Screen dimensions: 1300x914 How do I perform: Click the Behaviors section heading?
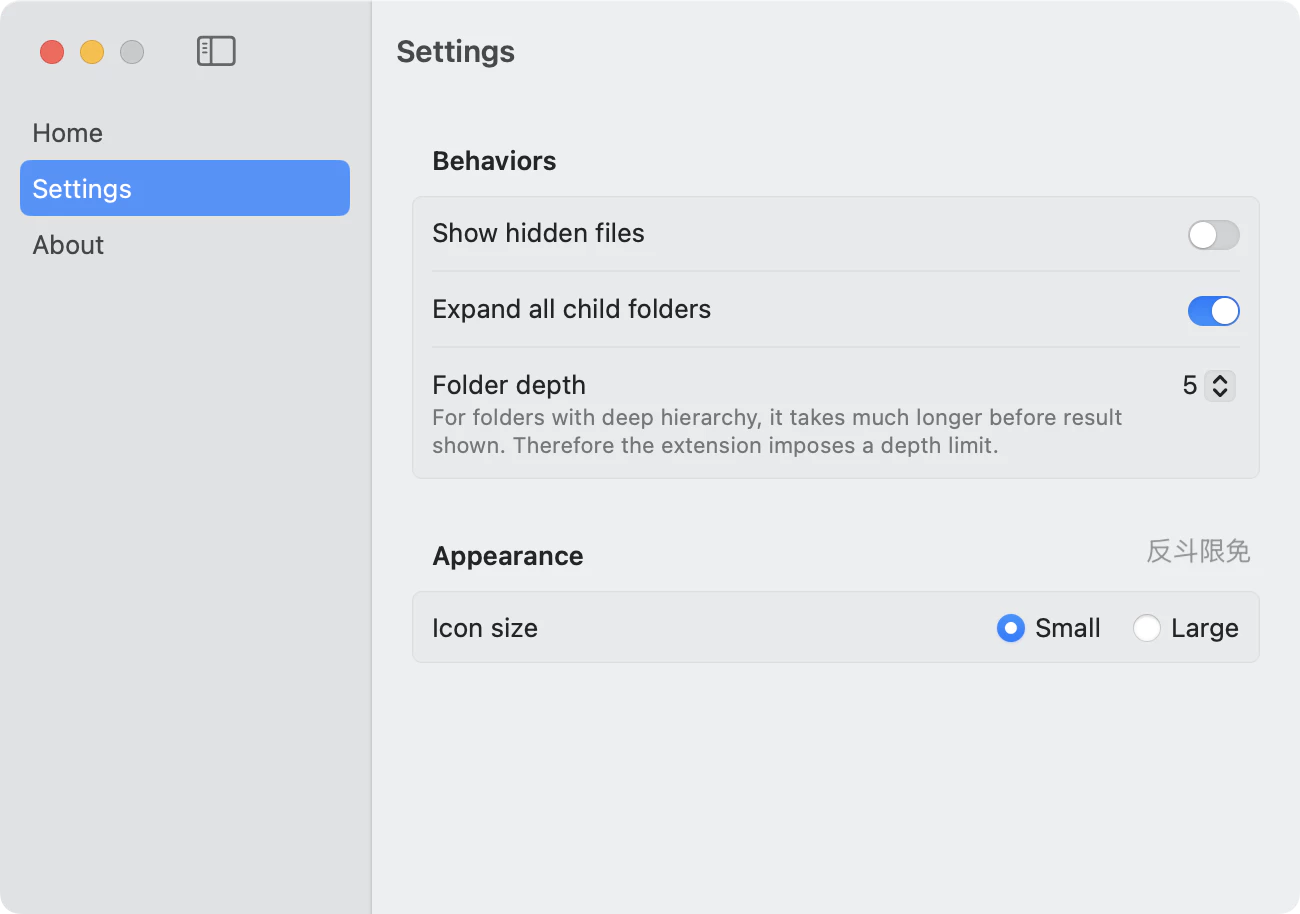pyautogui.click(x=494, y=161)
